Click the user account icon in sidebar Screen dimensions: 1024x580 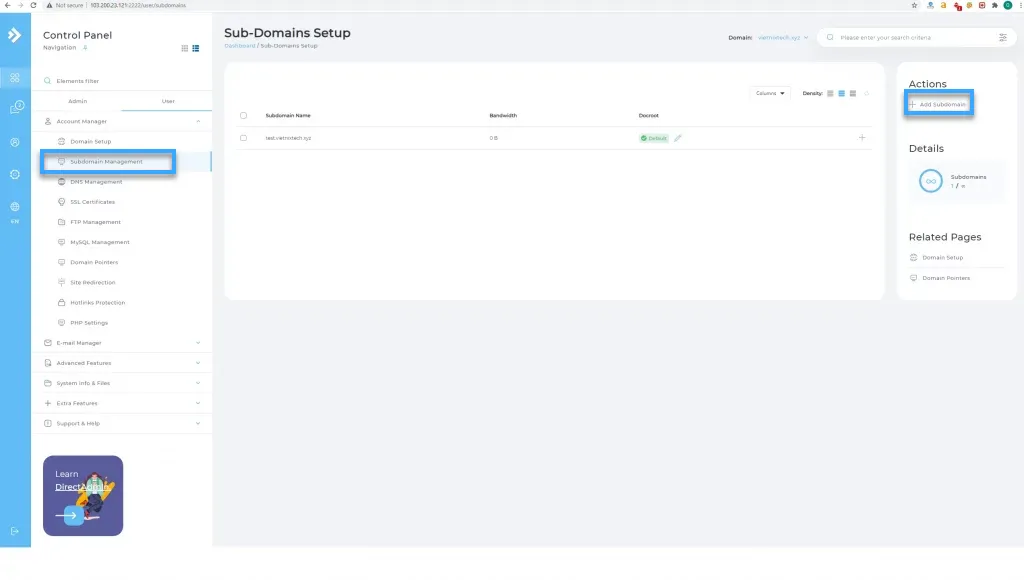coord(14,143)
